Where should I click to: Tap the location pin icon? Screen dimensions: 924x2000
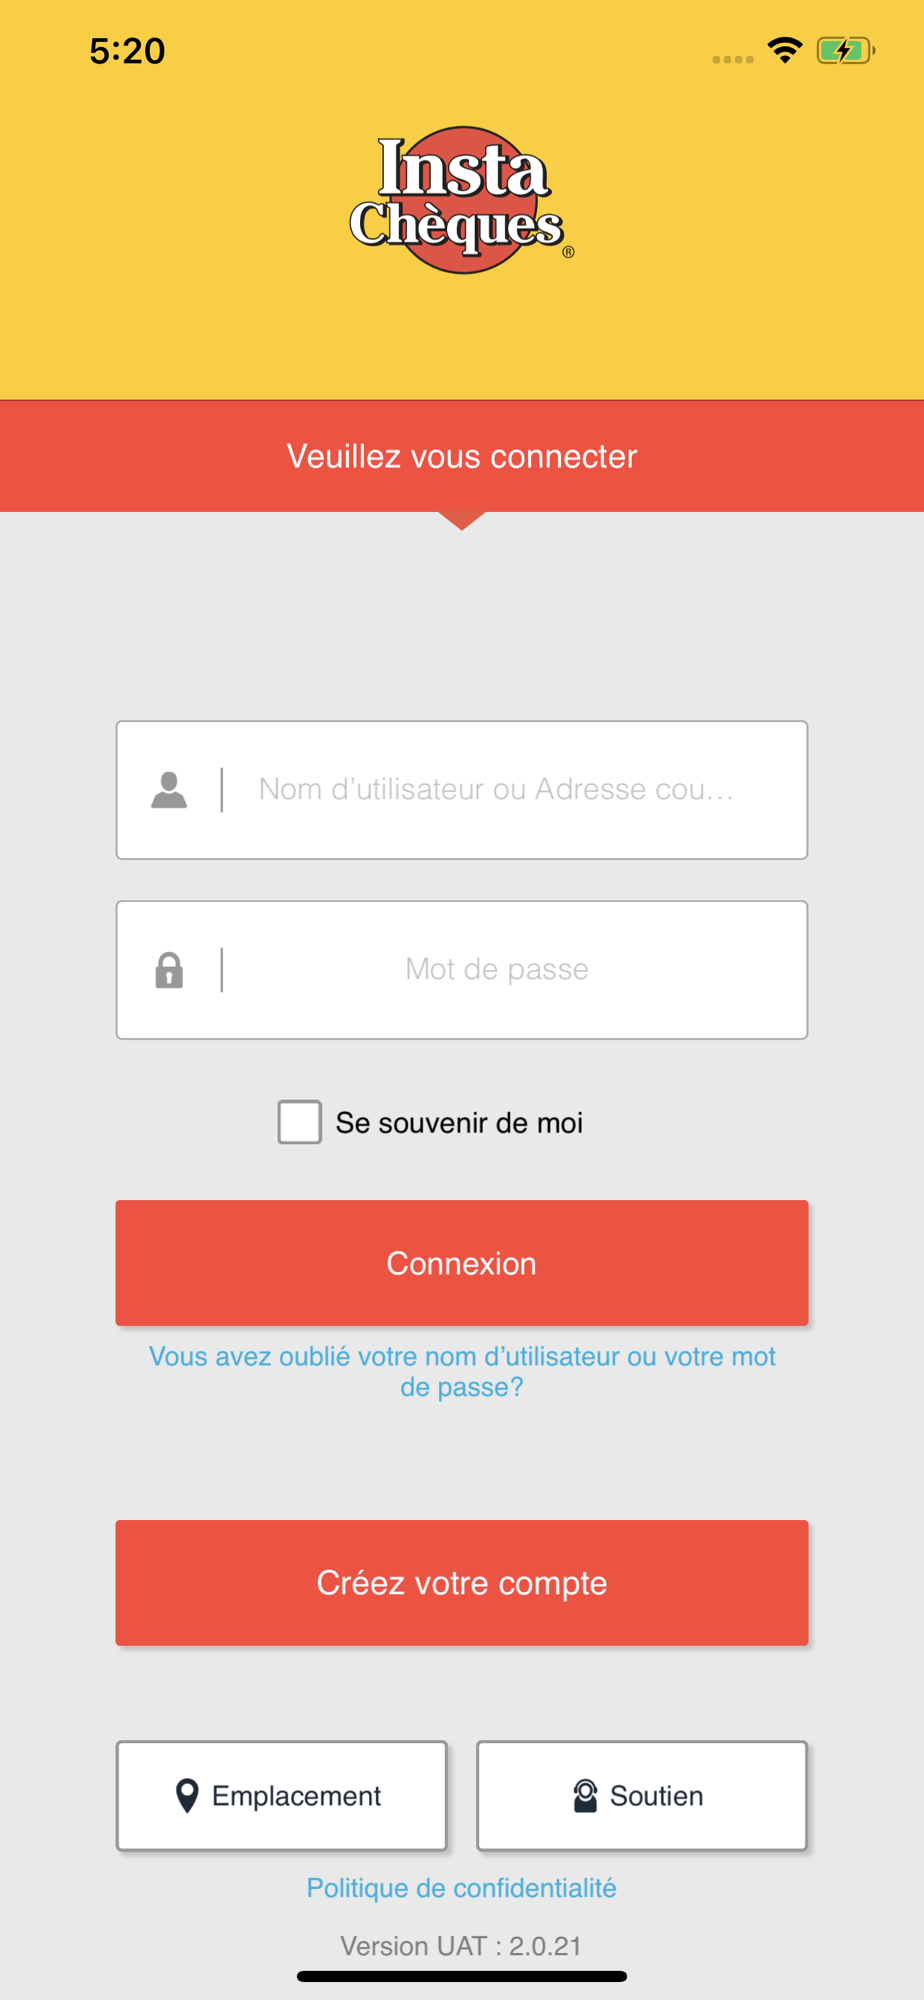(x=187, y=1796)
